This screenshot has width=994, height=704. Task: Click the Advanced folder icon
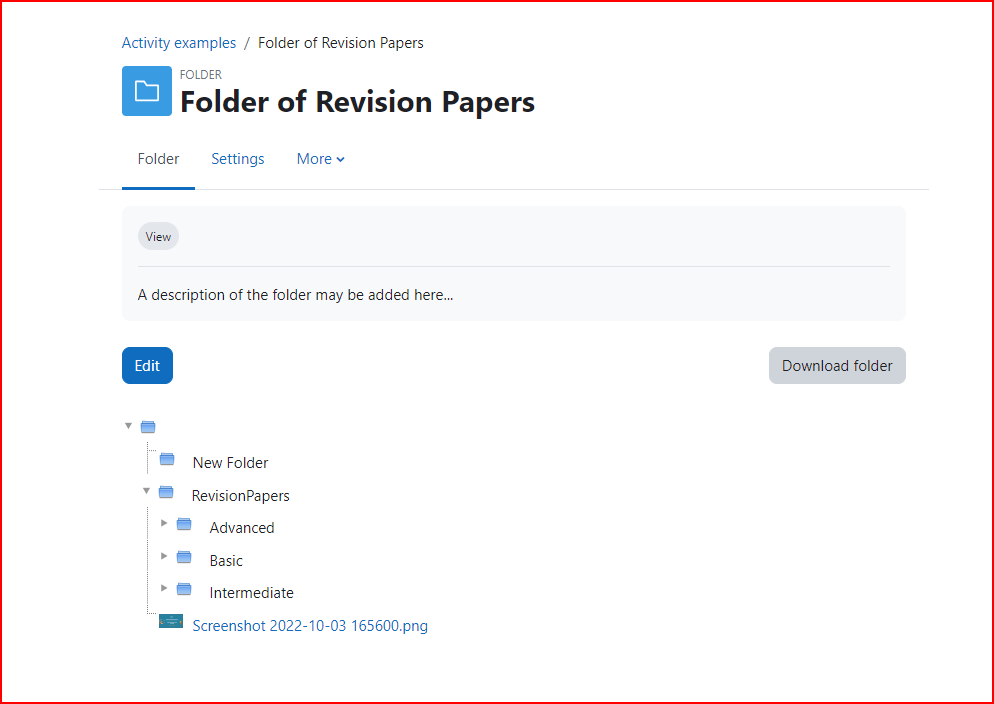tap(184, 524)
